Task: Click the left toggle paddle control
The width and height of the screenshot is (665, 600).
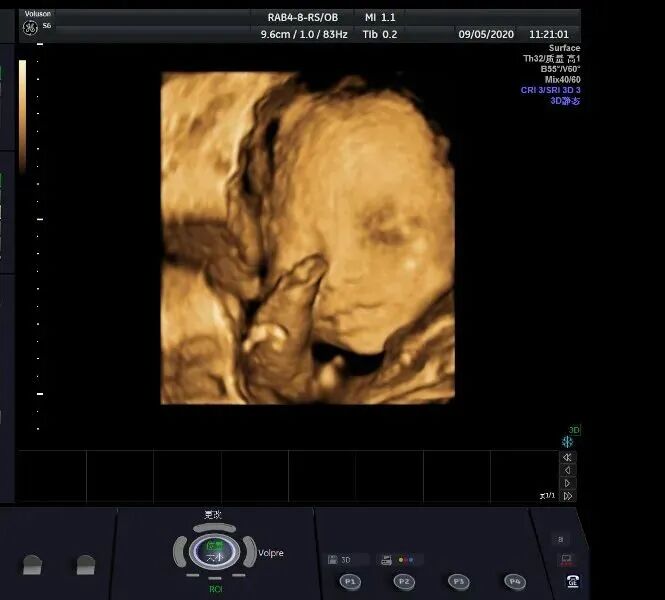Action: click(x=32, y=564)
